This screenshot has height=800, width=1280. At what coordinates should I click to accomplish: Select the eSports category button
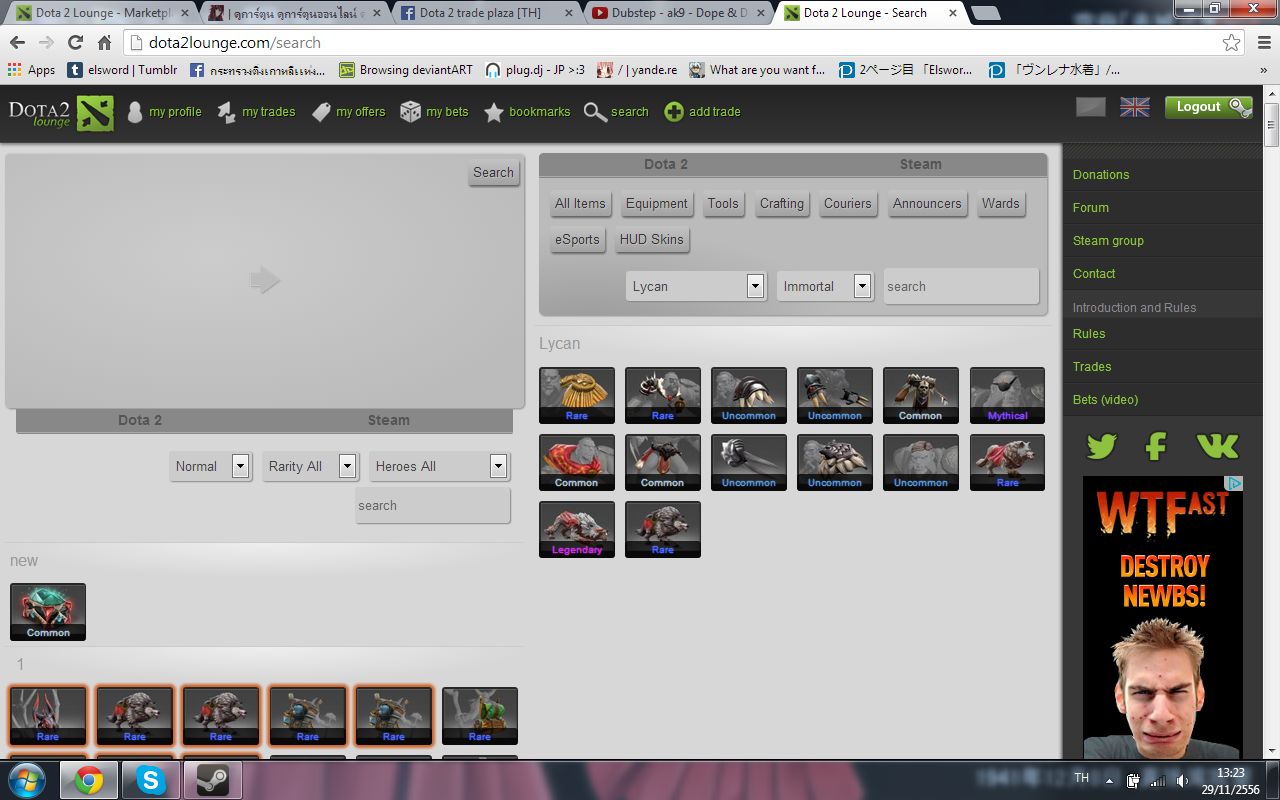coord(578,240)
